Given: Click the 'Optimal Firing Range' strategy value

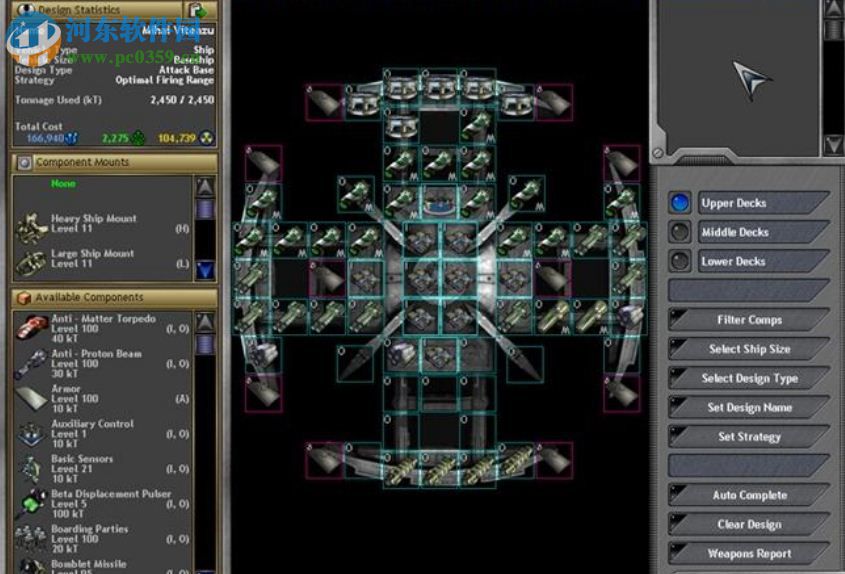Looking at the screenshot, I should [x=164, y=80].
